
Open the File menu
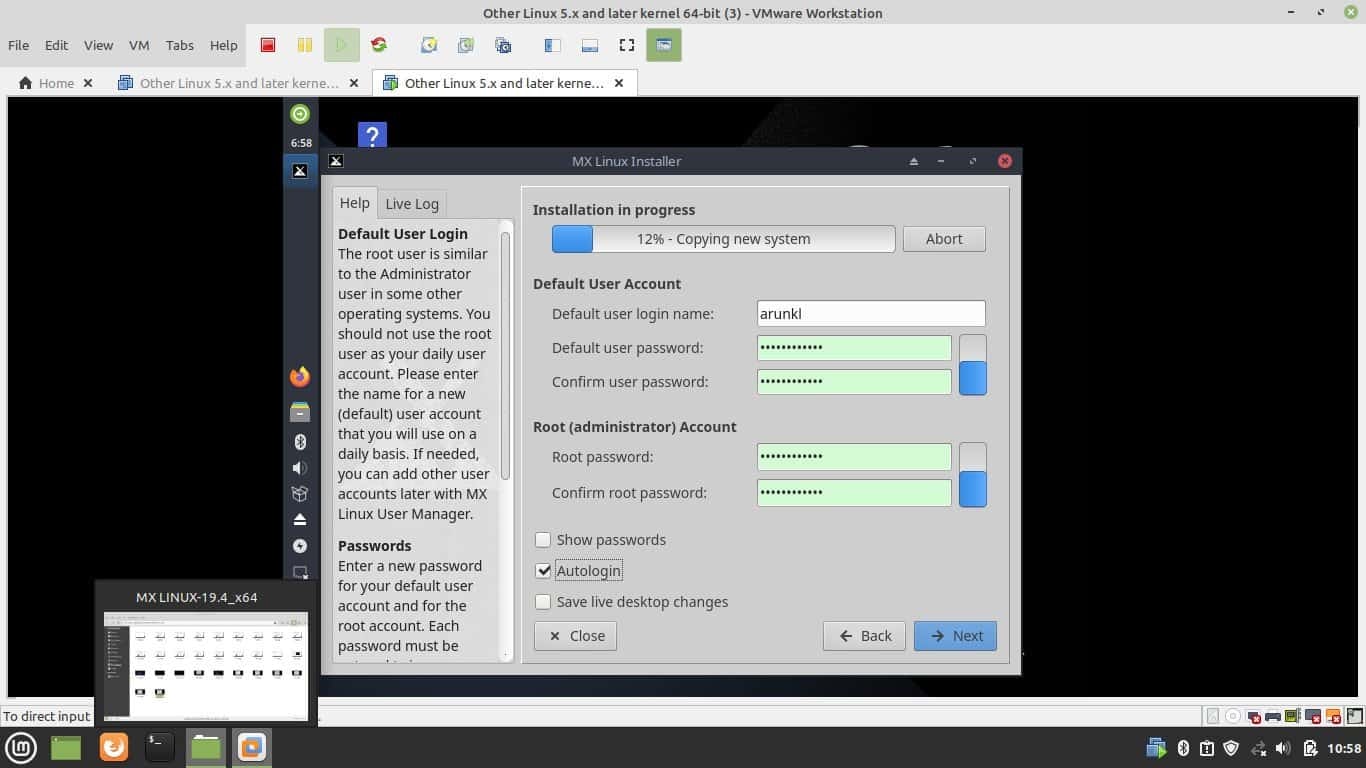[x=18, y=45]
